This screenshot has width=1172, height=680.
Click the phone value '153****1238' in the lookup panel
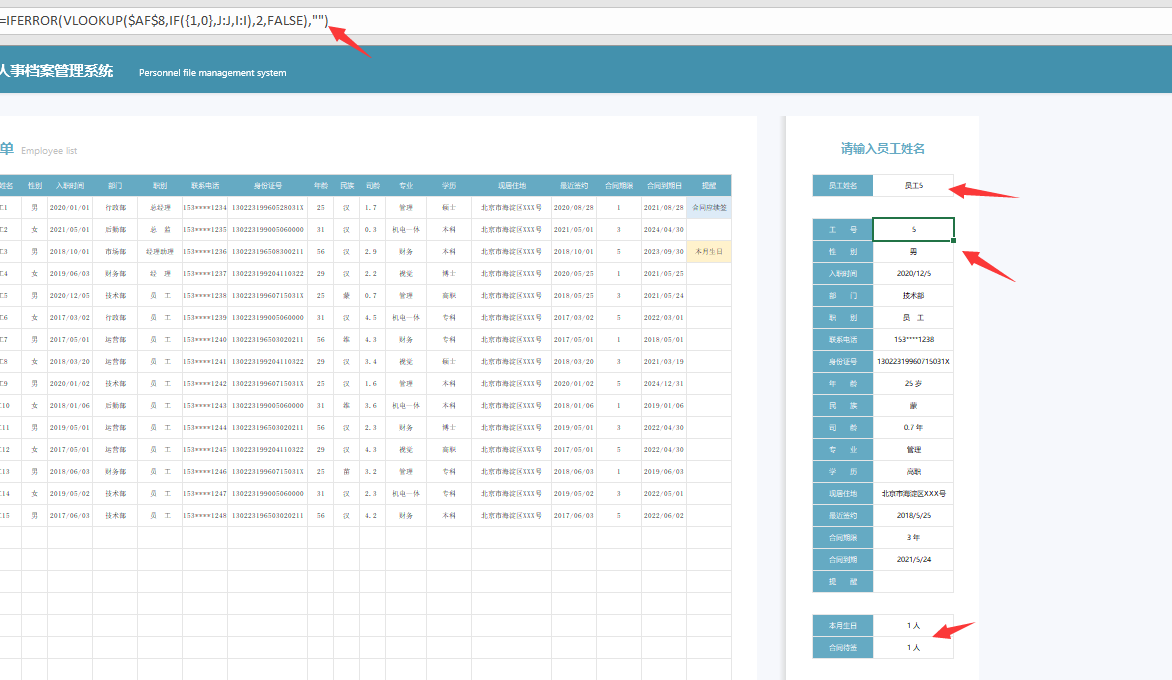[x=913, y=339]
